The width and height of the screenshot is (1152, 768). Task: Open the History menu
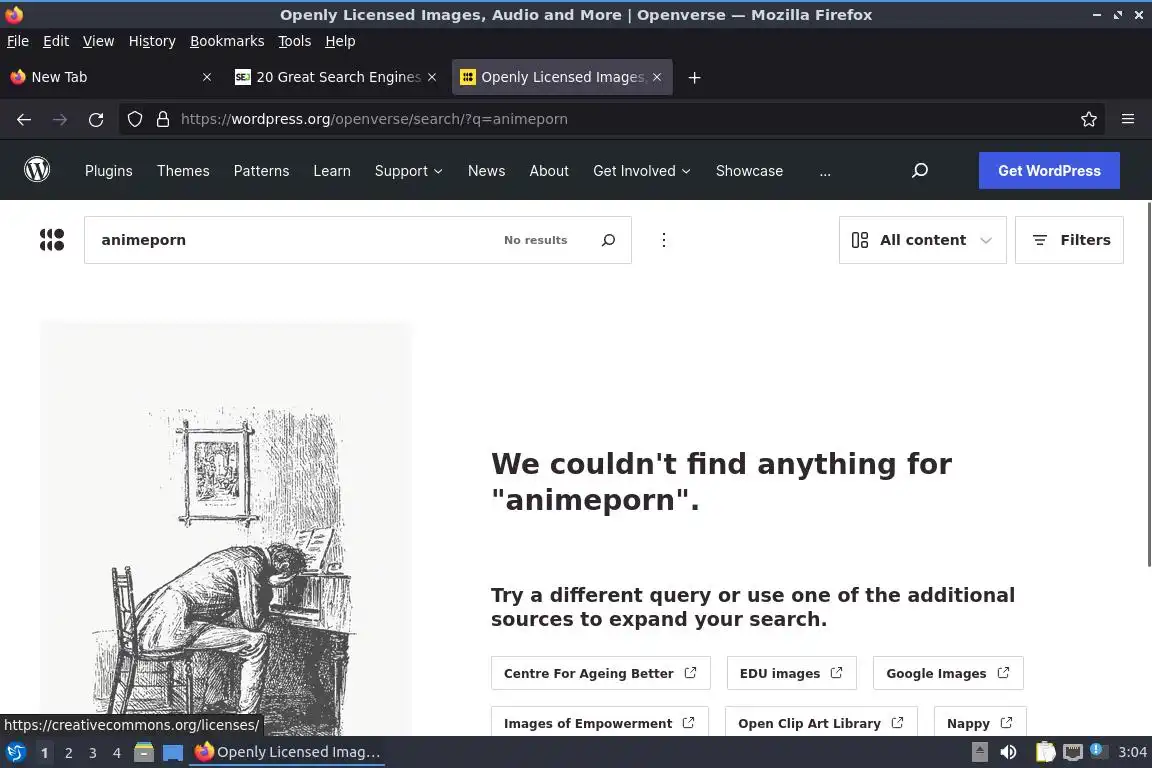click(x=152, y=41)
